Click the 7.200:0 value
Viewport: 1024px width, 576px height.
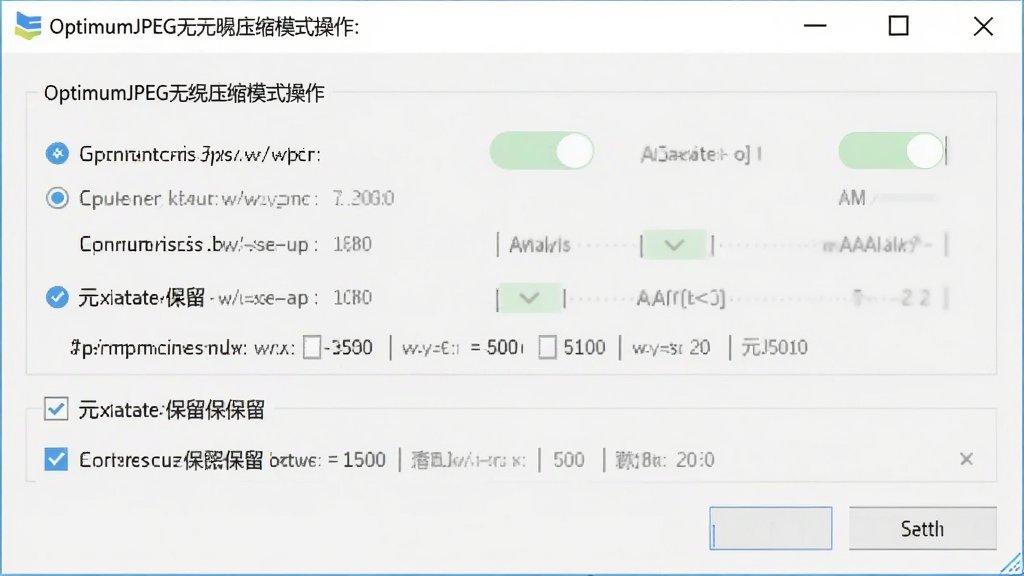[363, 199]
